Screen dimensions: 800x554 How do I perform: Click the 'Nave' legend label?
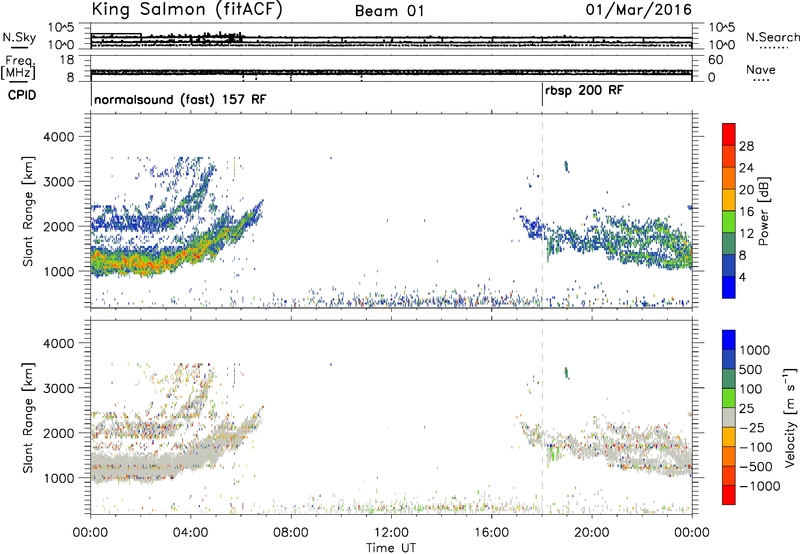(x=761, y=69)
